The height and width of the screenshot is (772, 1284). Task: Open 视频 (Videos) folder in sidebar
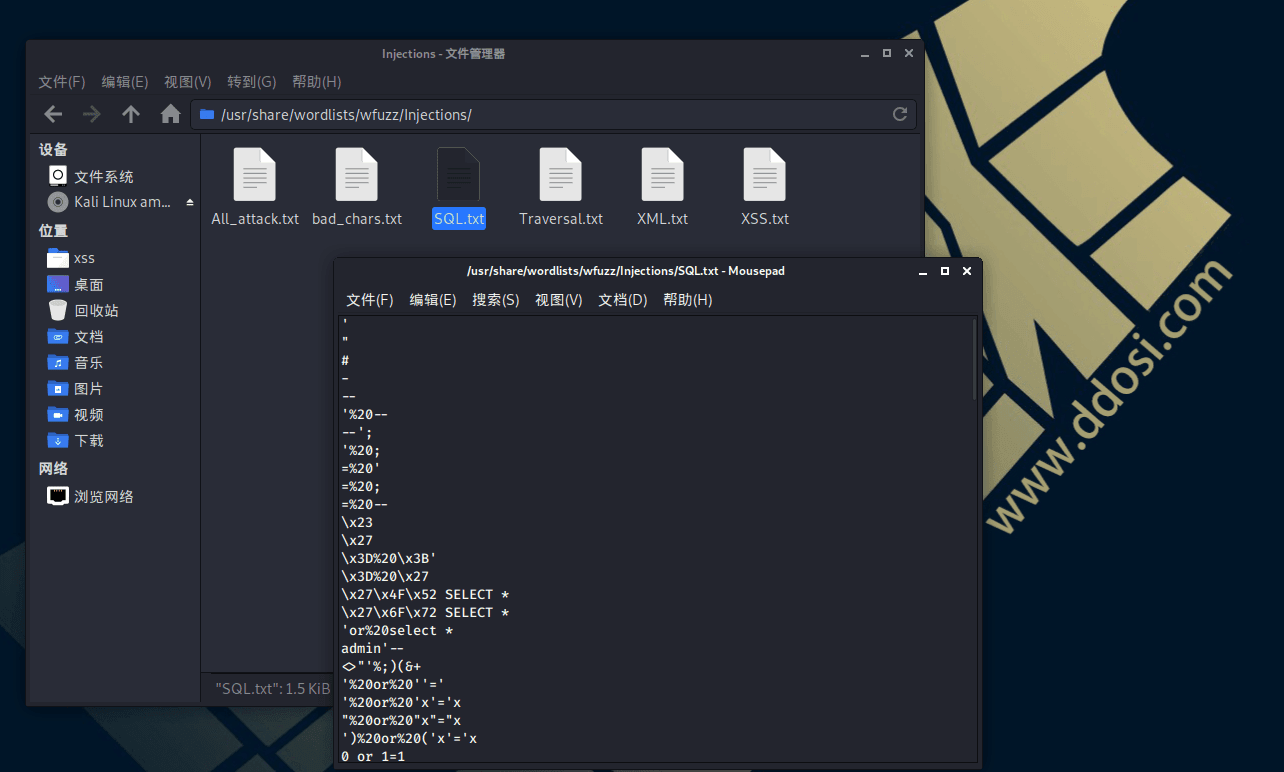76,414
